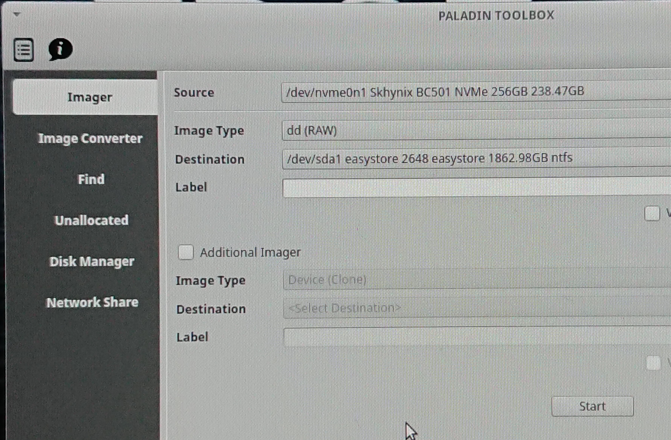Click the Source label text
Viewport: 671px width, 440px height.
194,92
